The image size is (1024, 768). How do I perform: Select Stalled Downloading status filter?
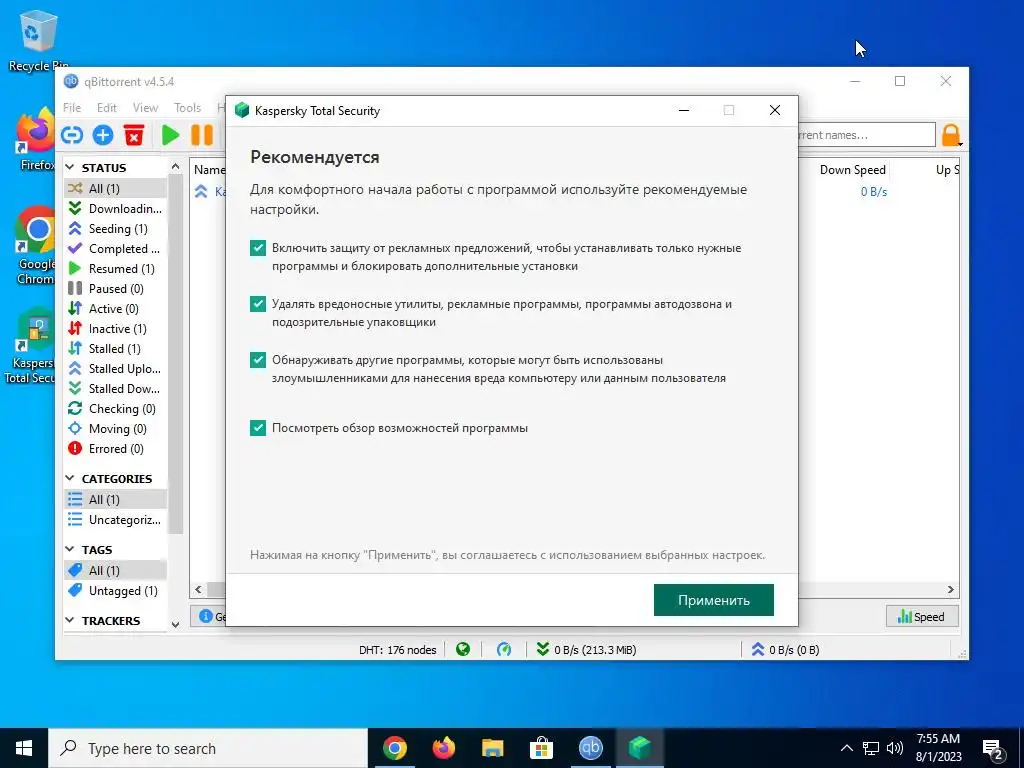coord(115,389)
